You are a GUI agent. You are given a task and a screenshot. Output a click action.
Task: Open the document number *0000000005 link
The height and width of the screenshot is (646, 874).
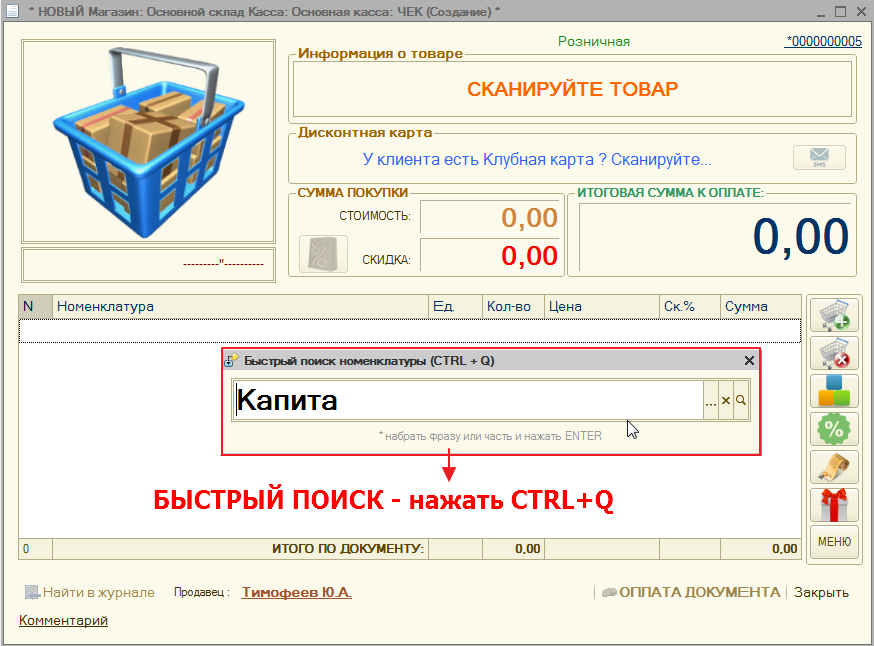pyautogui.click(x=823, y=41)
